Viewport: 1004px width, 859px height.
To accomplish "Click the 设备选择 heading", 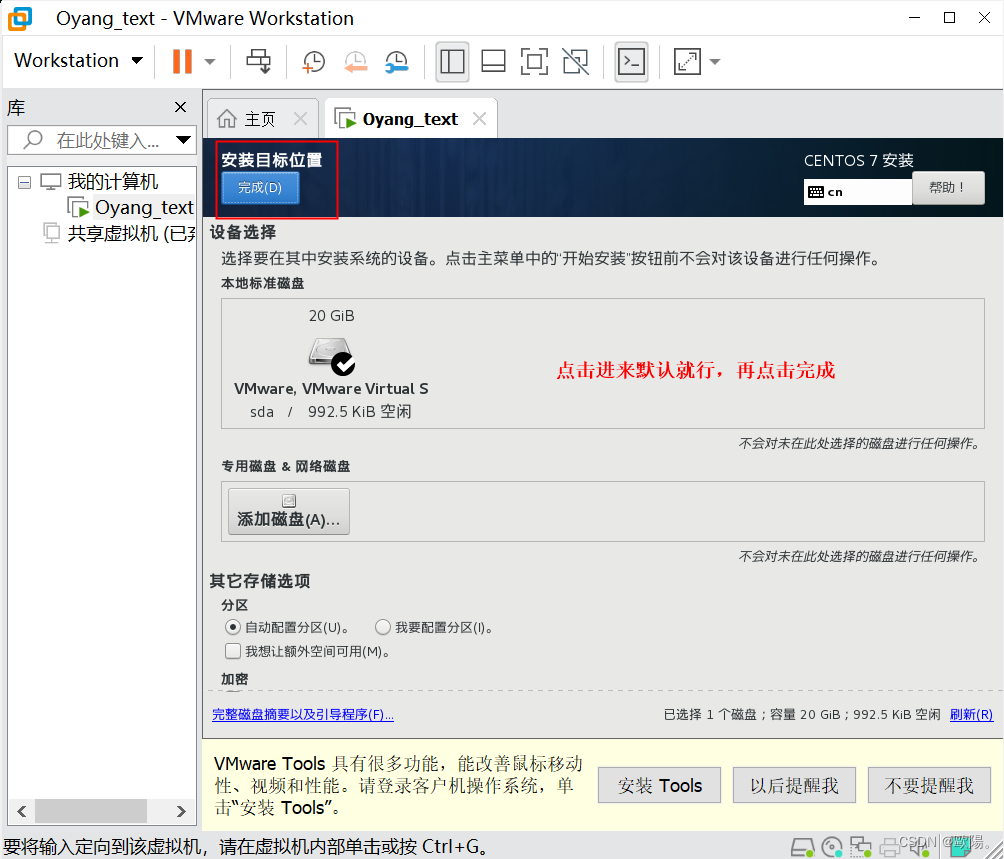I will (243, 232).
